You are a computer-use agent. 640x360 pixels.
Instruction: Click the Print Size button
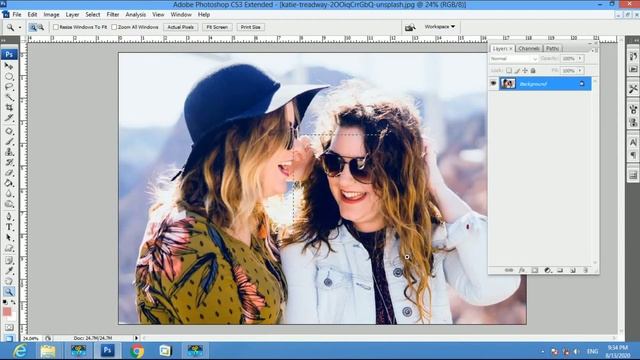coord(251,27)
